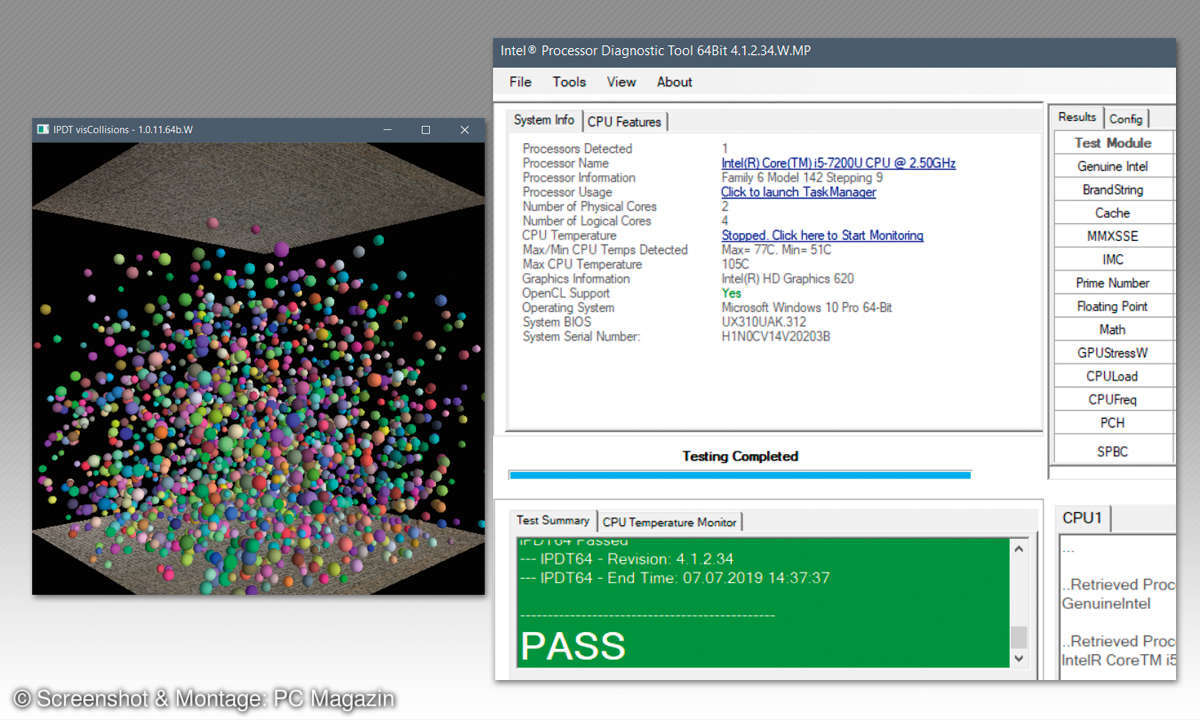This screenshot has height=720, width=1200.
Task: Click the Max= 77C, Min= 51C value
Action: (779, 250)
